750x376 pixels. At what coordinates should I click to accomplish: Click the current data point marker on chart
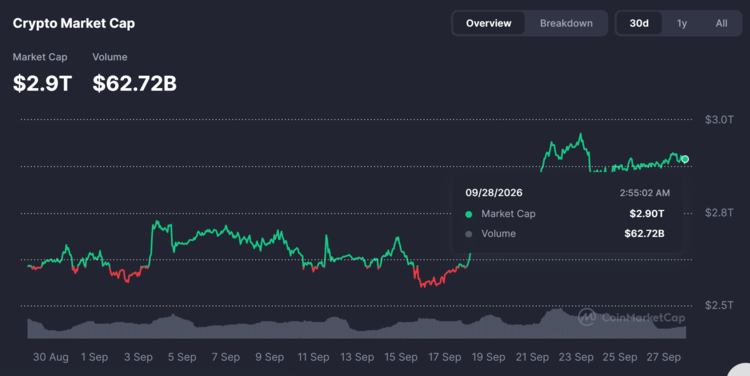(x=685, y=159)
